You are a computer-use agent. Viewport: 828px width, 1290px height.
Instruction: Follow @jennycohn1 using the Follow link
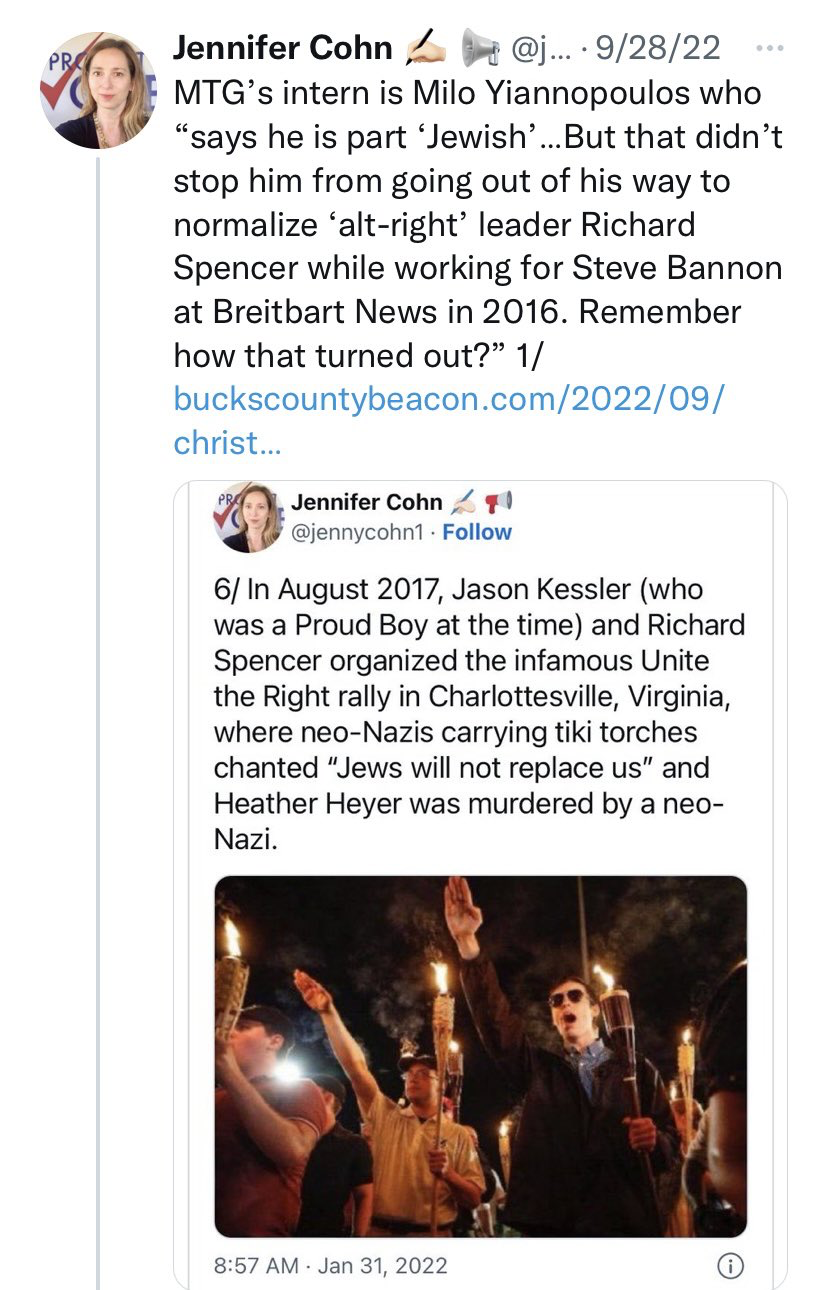(x=477, y=532)
